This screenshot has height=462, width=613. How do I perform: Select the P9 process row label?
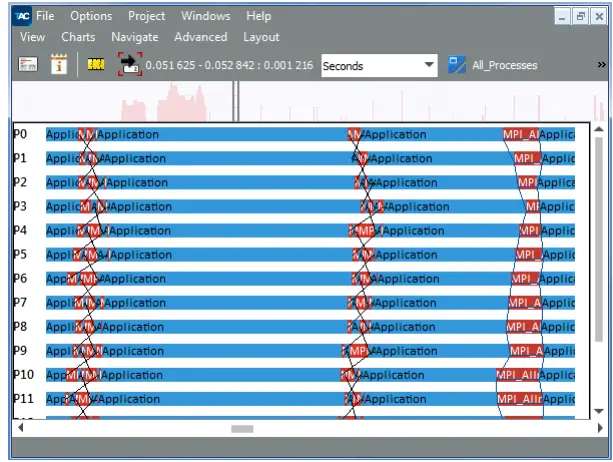click(x=20, y=351)
